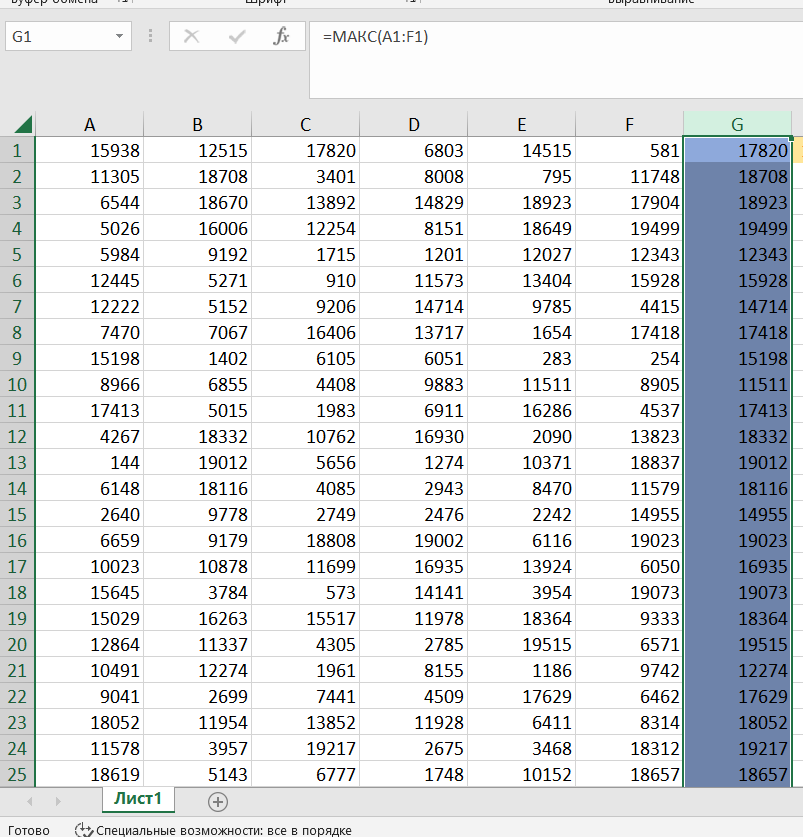The image size is (803, 837).
Task: Click the accessibility checker status icon
Action: click(84, 830)
